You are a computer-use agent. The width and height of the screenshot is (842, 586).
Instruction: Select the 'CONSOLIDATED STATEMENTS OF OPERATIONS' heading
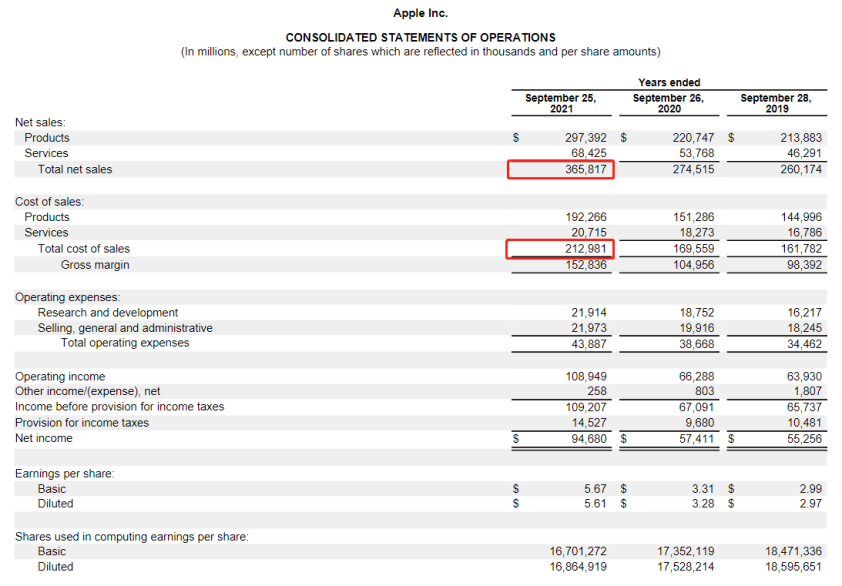tap(420, 38)
